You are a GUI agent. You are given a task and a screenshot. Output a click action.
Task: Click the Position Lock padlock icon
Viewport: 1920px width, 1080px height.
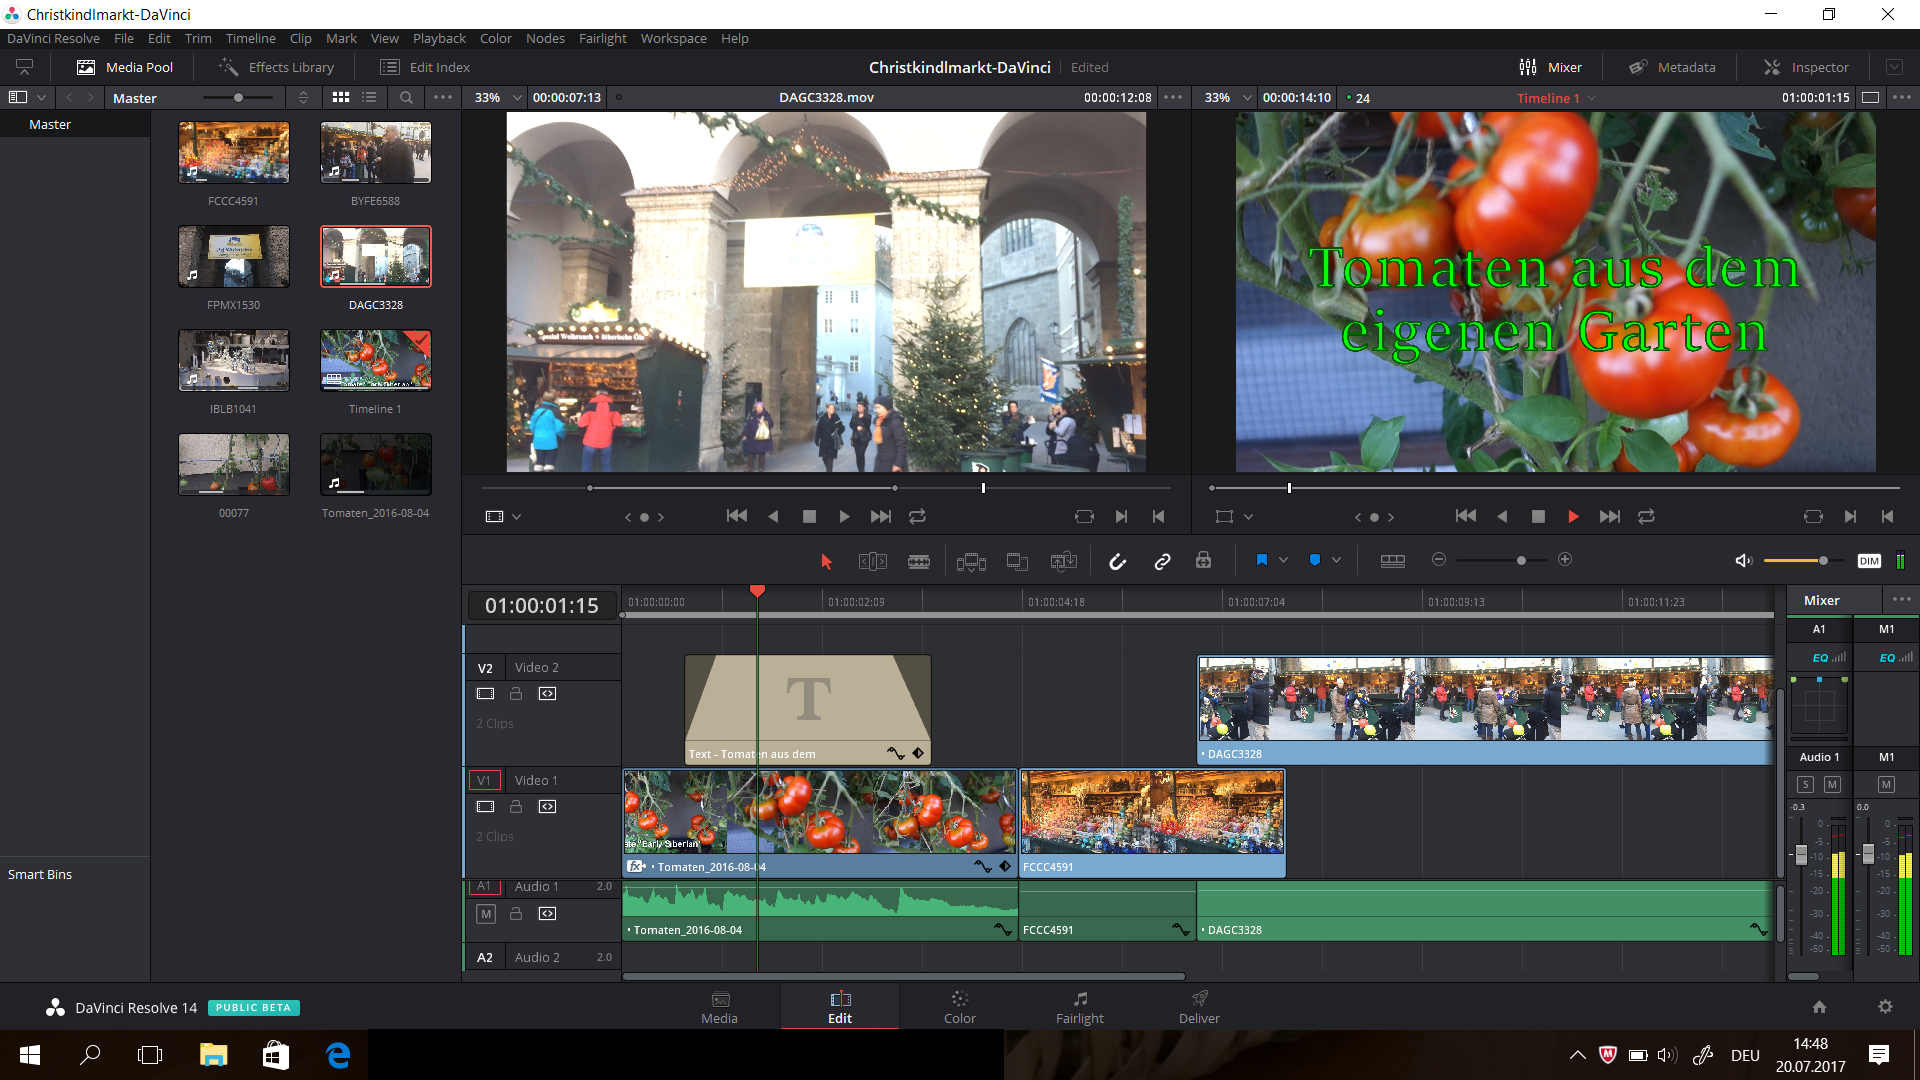click(x=1203, y=561)
